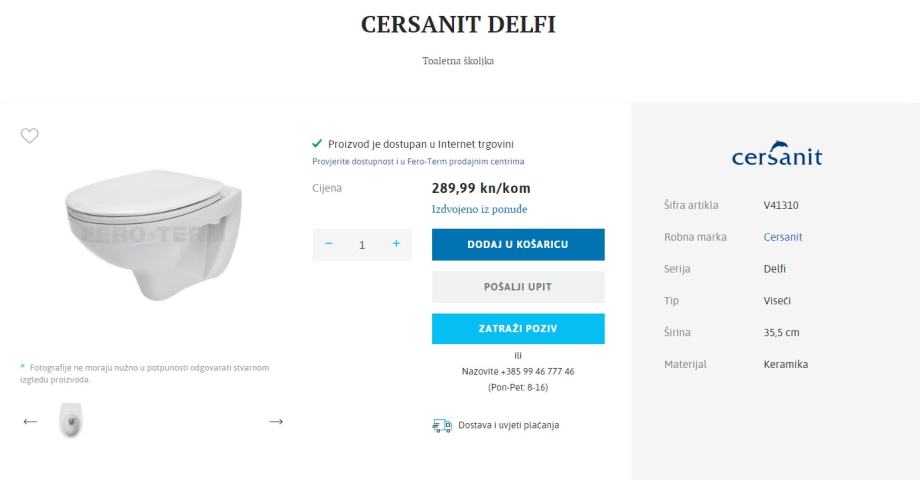Open Dostava i uvjeti plaćanja link
The width and height of the screenshot is (920, 480).
508,425
